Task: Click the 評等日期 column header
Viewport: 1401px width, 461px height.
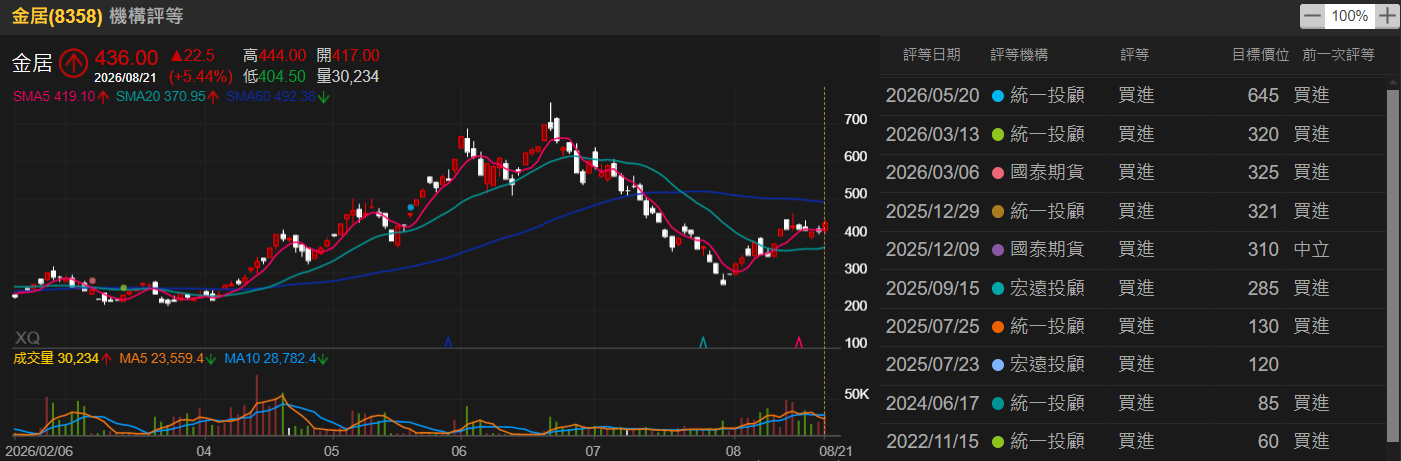Action: point(931,54)
